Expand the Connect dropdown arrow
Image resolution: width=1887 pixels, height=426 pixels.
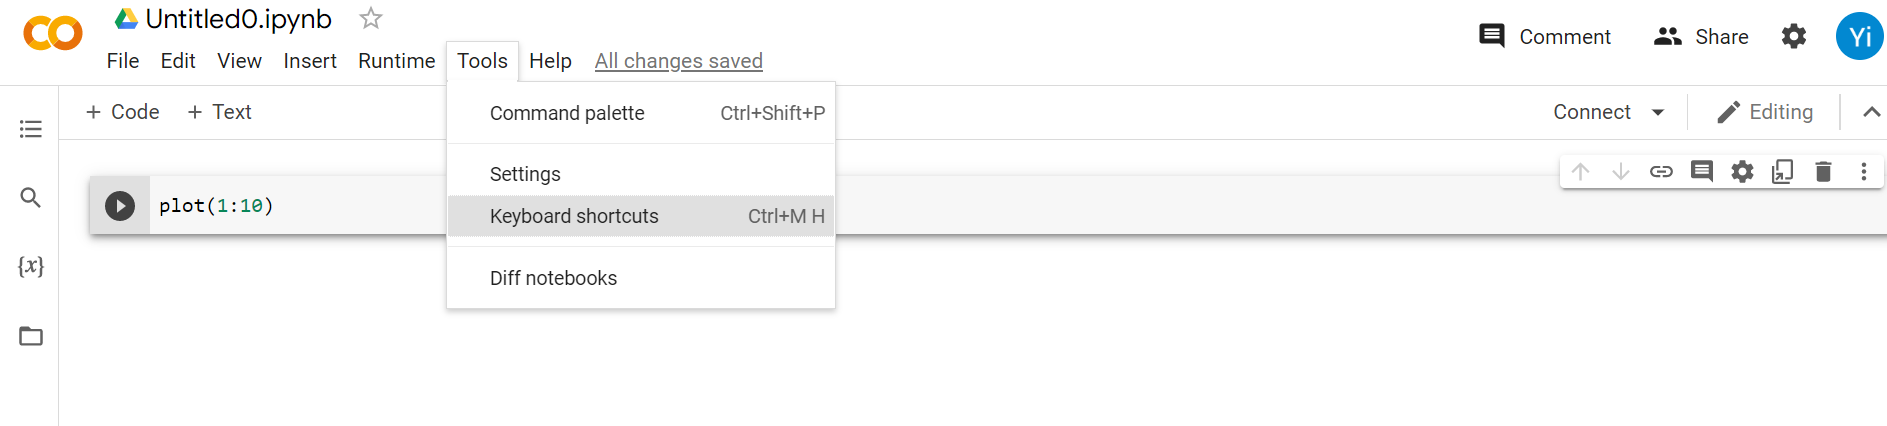click(1658, 113)
